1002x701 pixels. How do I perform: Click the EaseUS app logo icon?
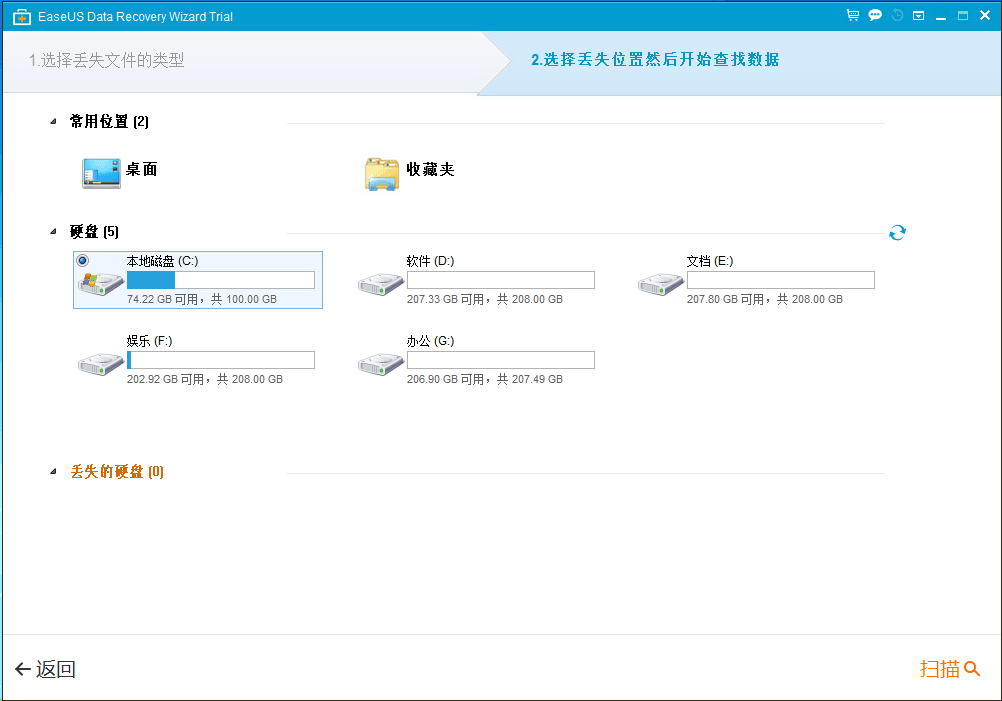coord(22,17)
